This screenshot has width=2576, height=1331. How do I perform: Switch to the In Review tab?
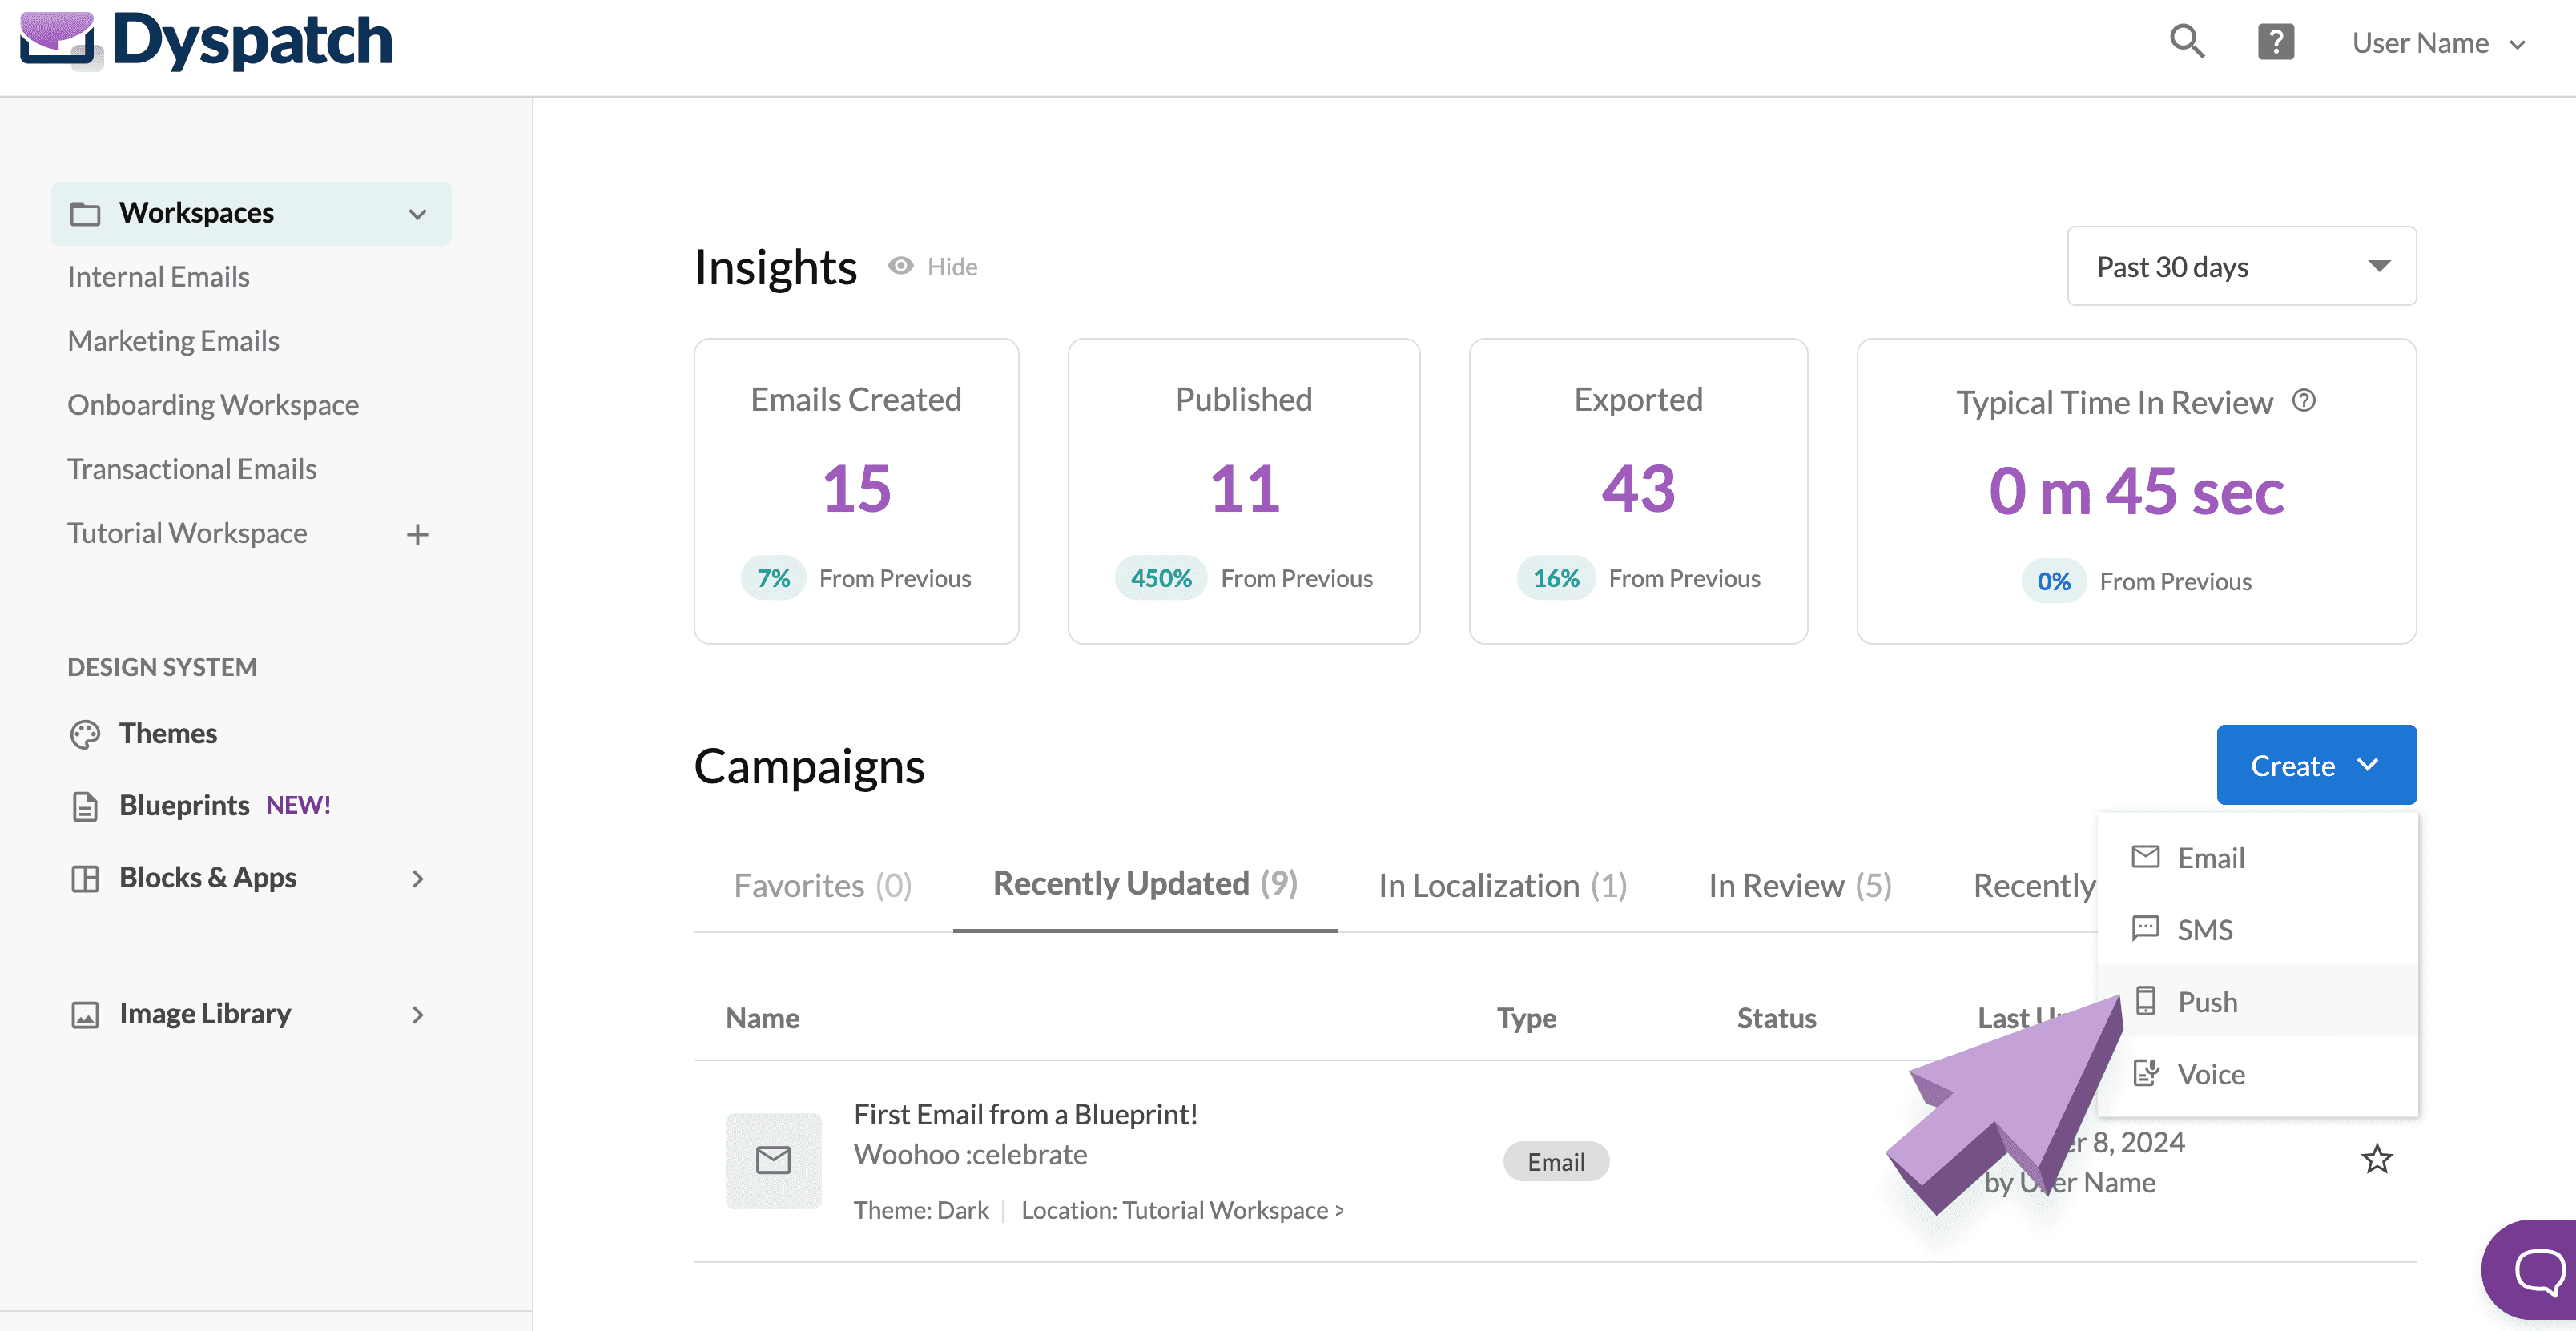click(x=1798, y=884)
